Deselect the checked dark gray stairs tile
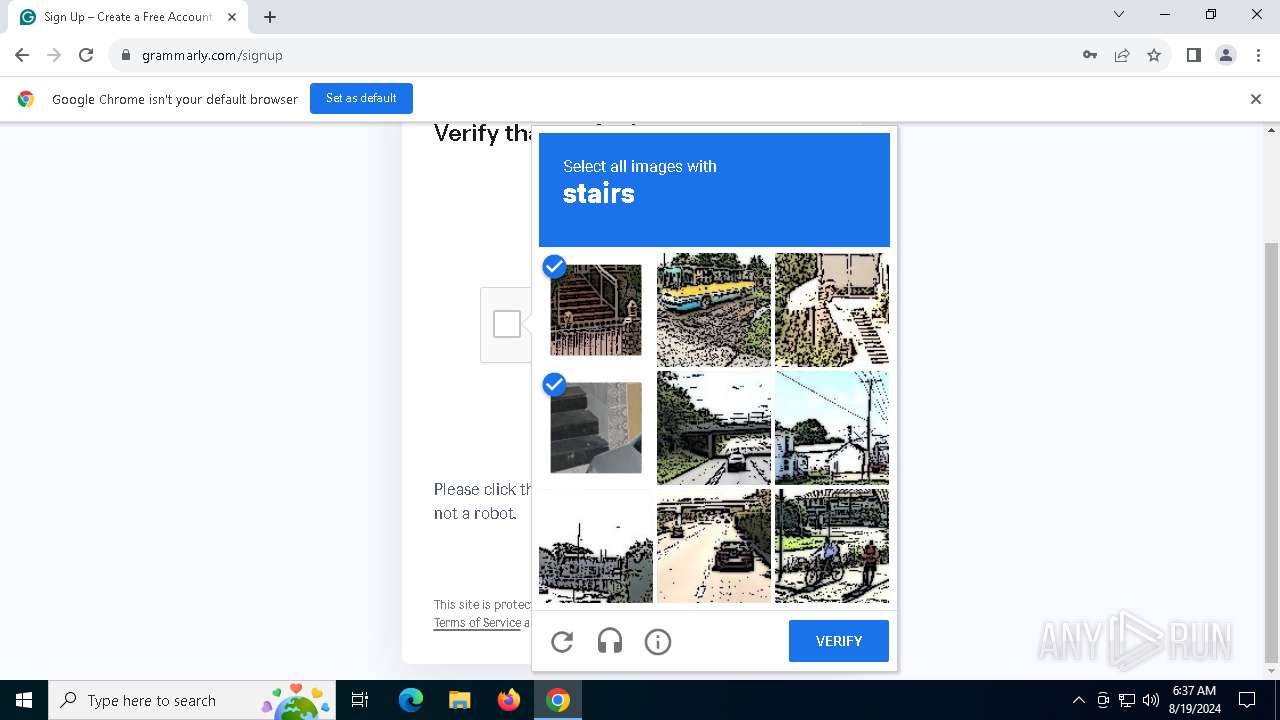 tap(596, 428)
